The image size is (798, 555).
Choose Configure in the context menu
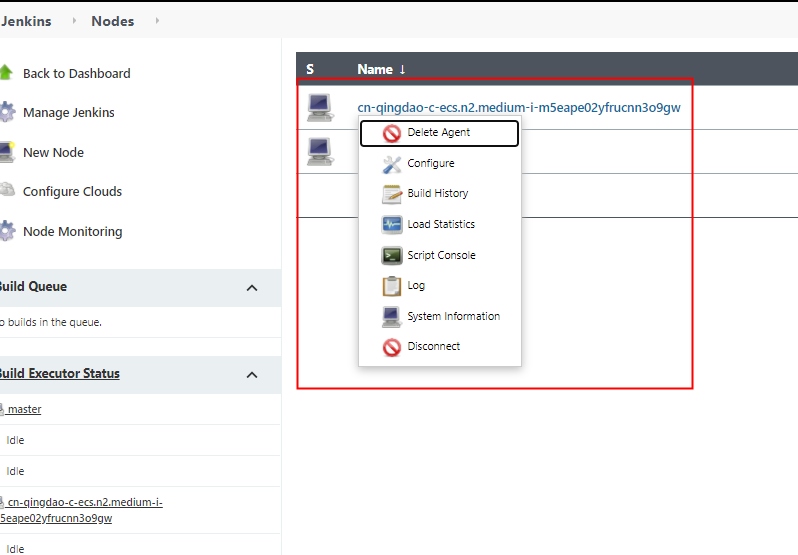(439, 164)
